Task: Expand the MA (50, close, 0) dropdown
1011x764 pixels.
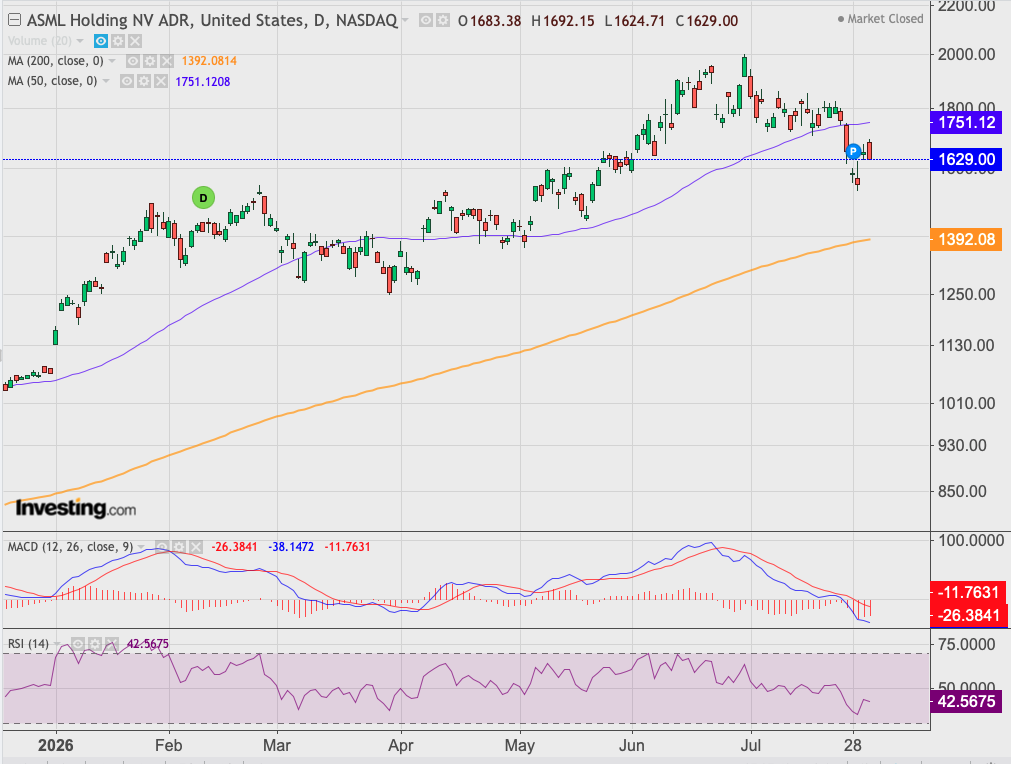Action: click(106, 81)
